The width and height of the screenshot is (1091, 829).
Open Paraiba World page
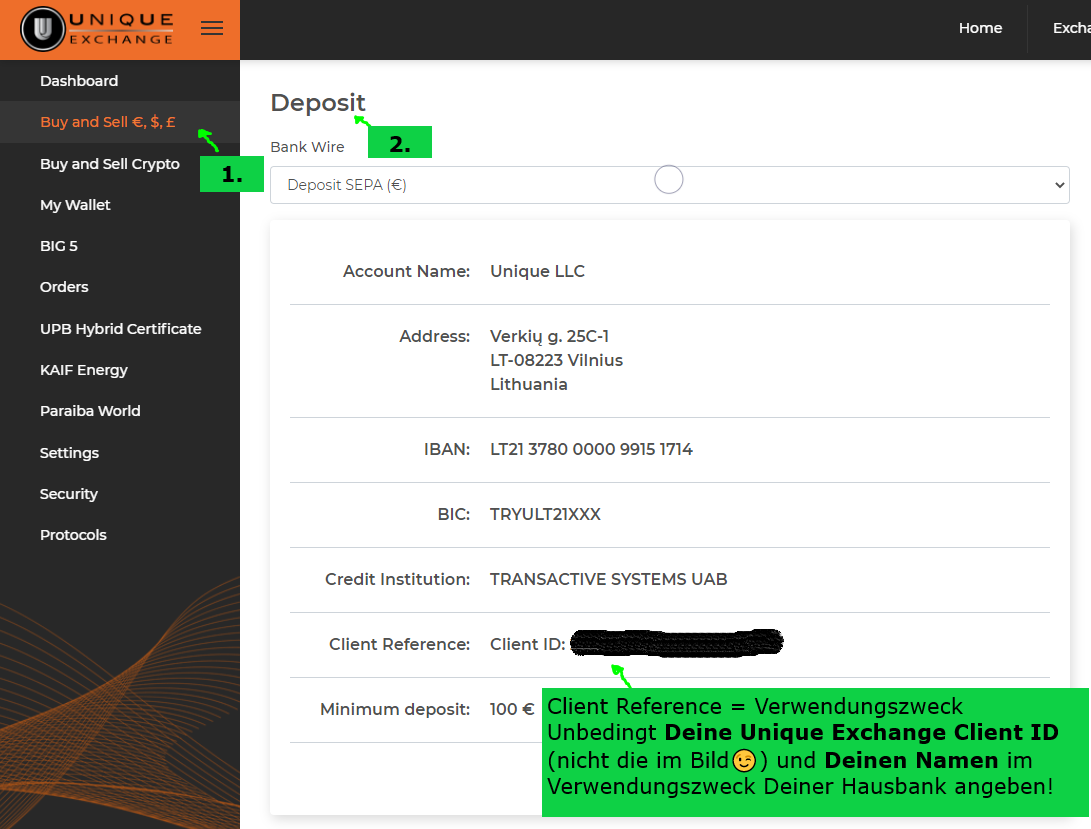(90, 411)
